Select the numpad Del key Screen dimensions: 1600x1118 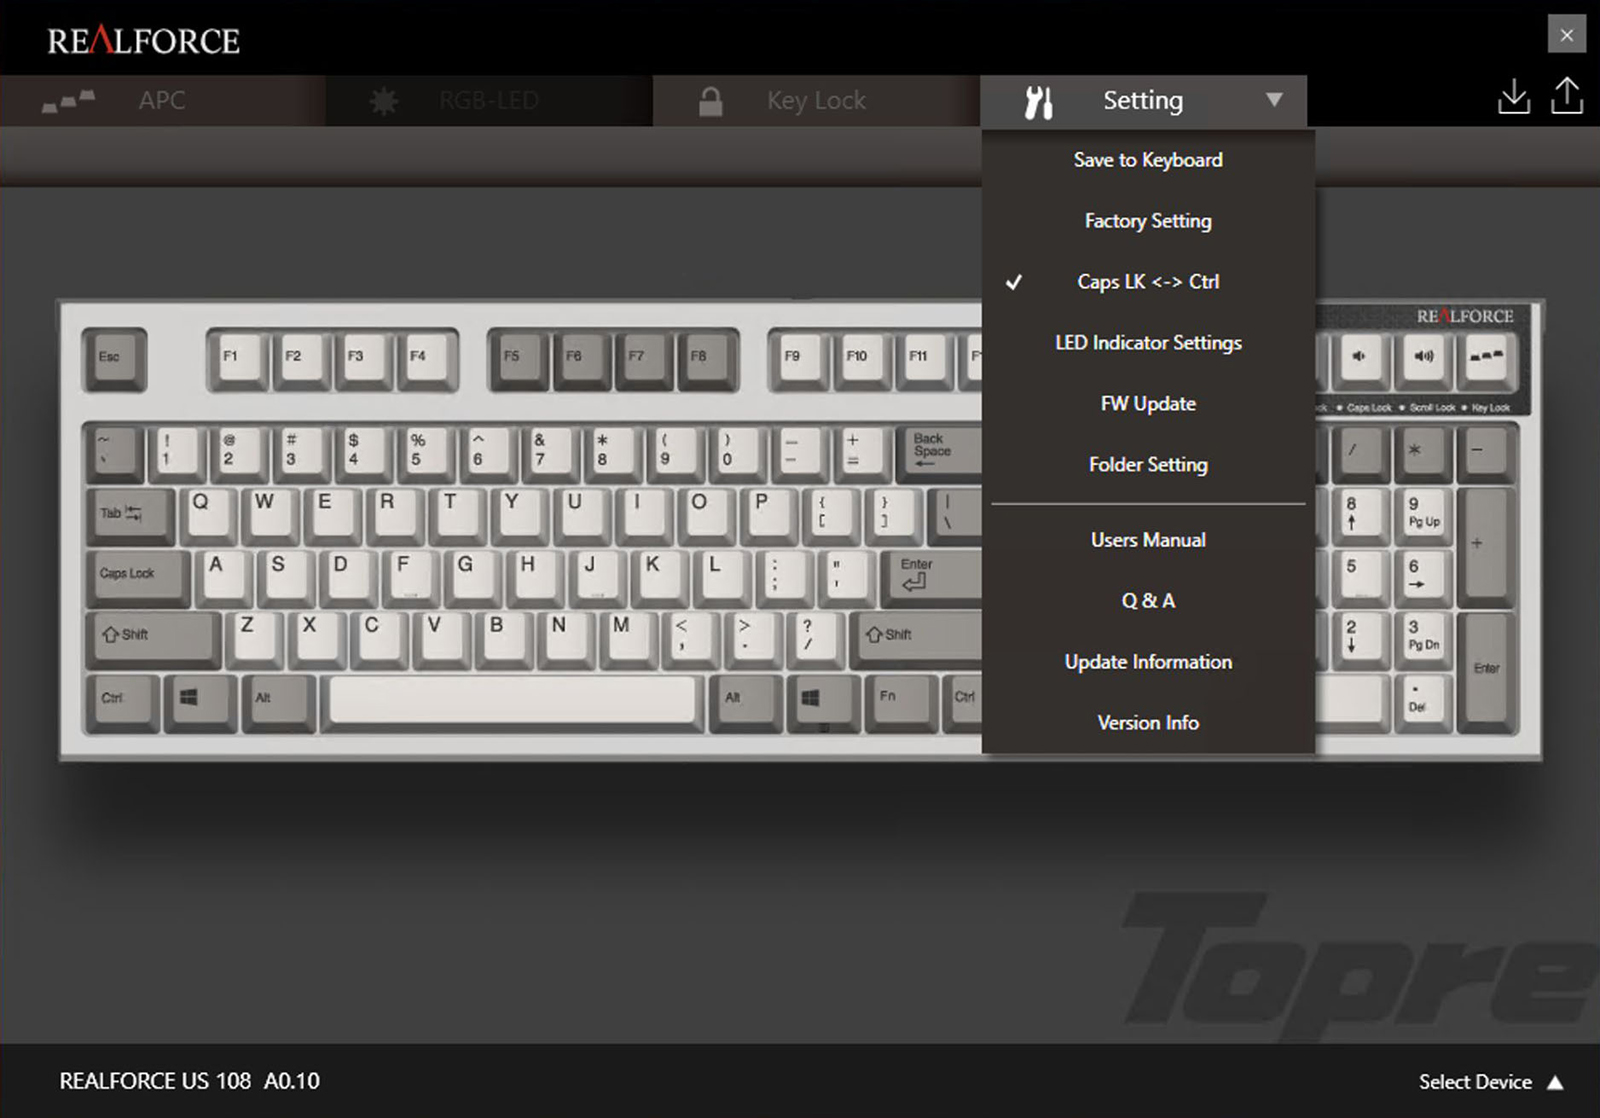(1423, 702)
